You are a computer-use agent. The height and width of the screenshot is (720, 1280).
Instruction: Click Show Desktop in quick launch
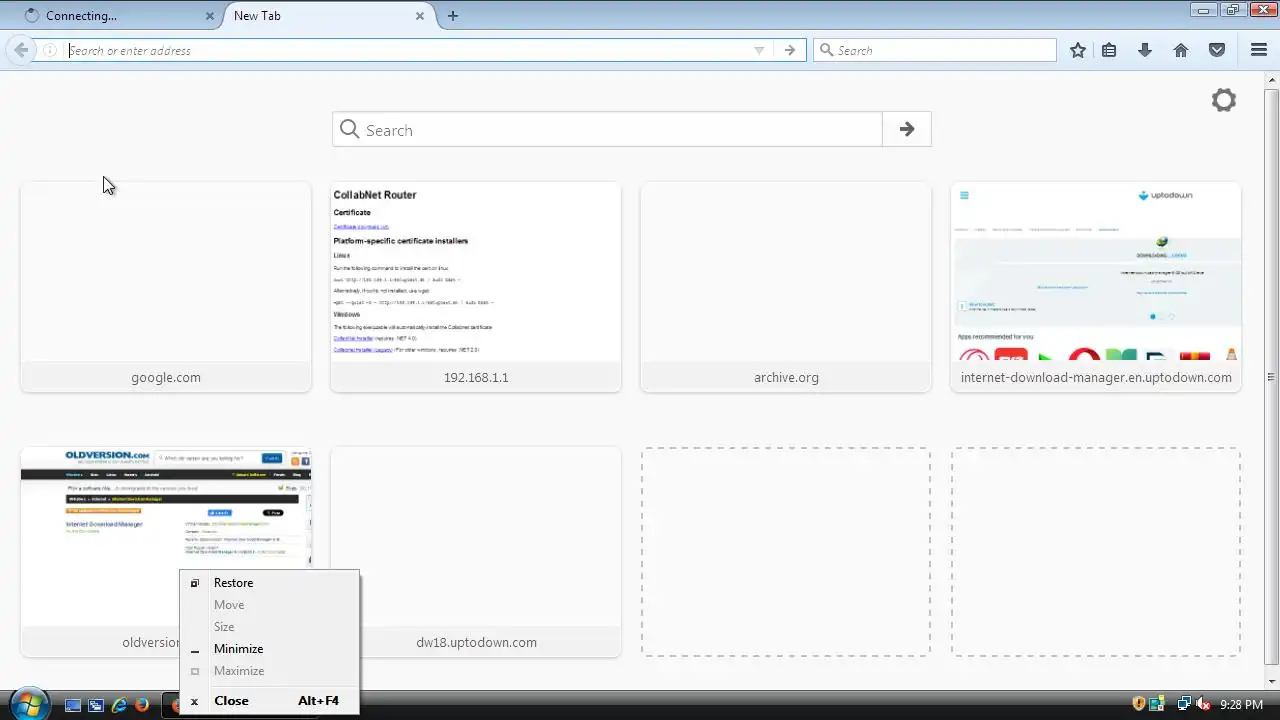[x=73, y=705]
